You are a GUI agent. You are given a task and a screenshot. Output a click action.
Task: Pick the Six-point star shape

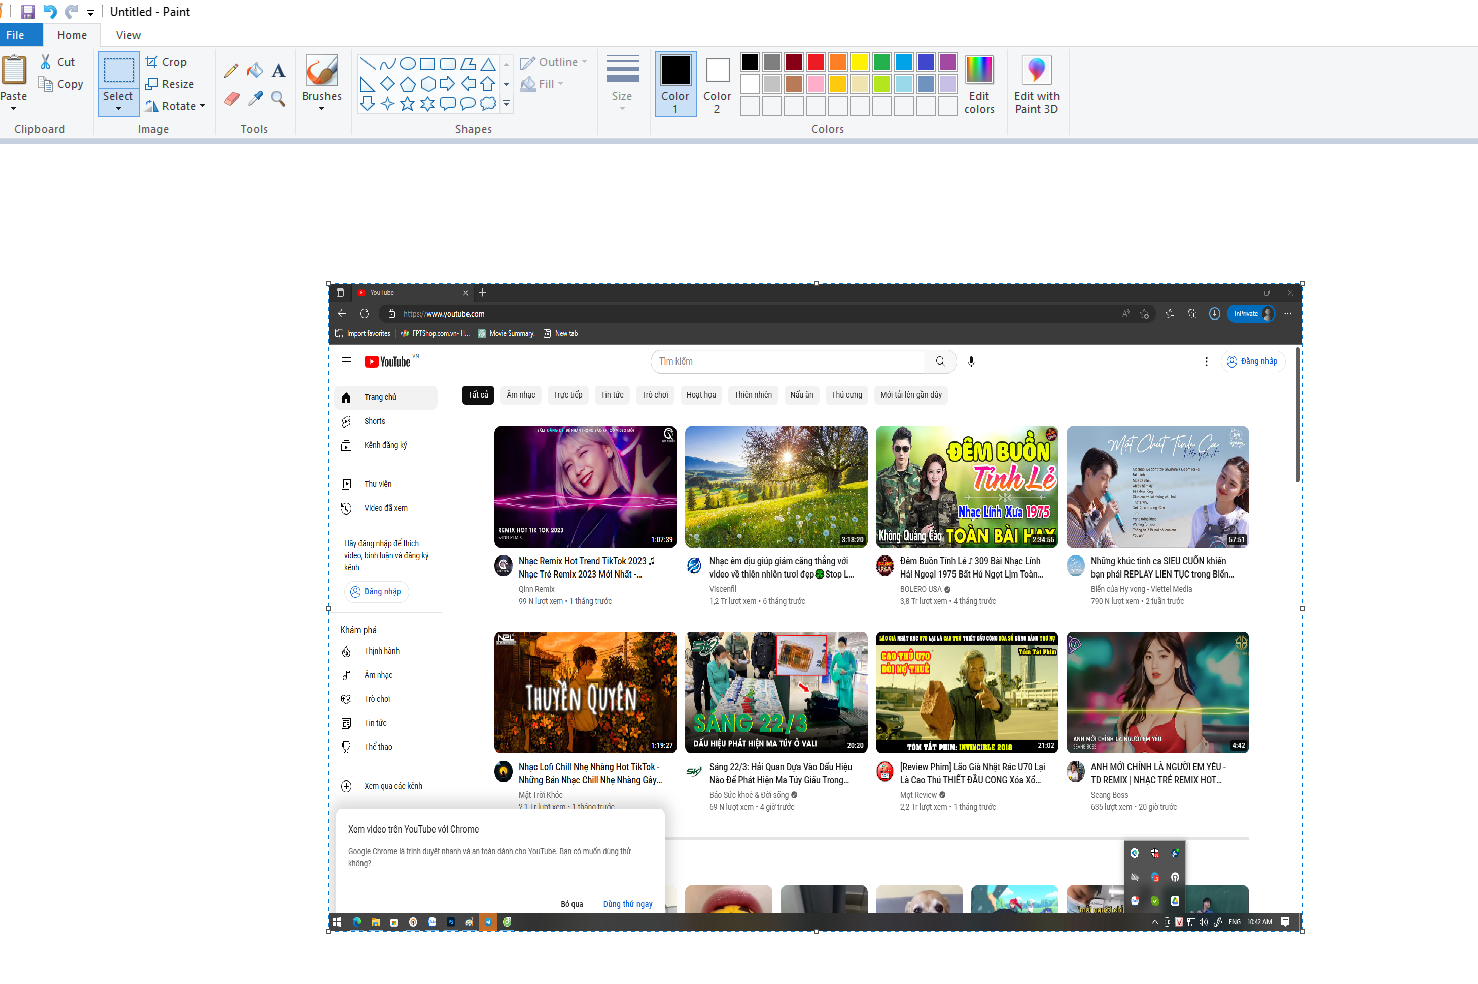(x=427, y=103)
